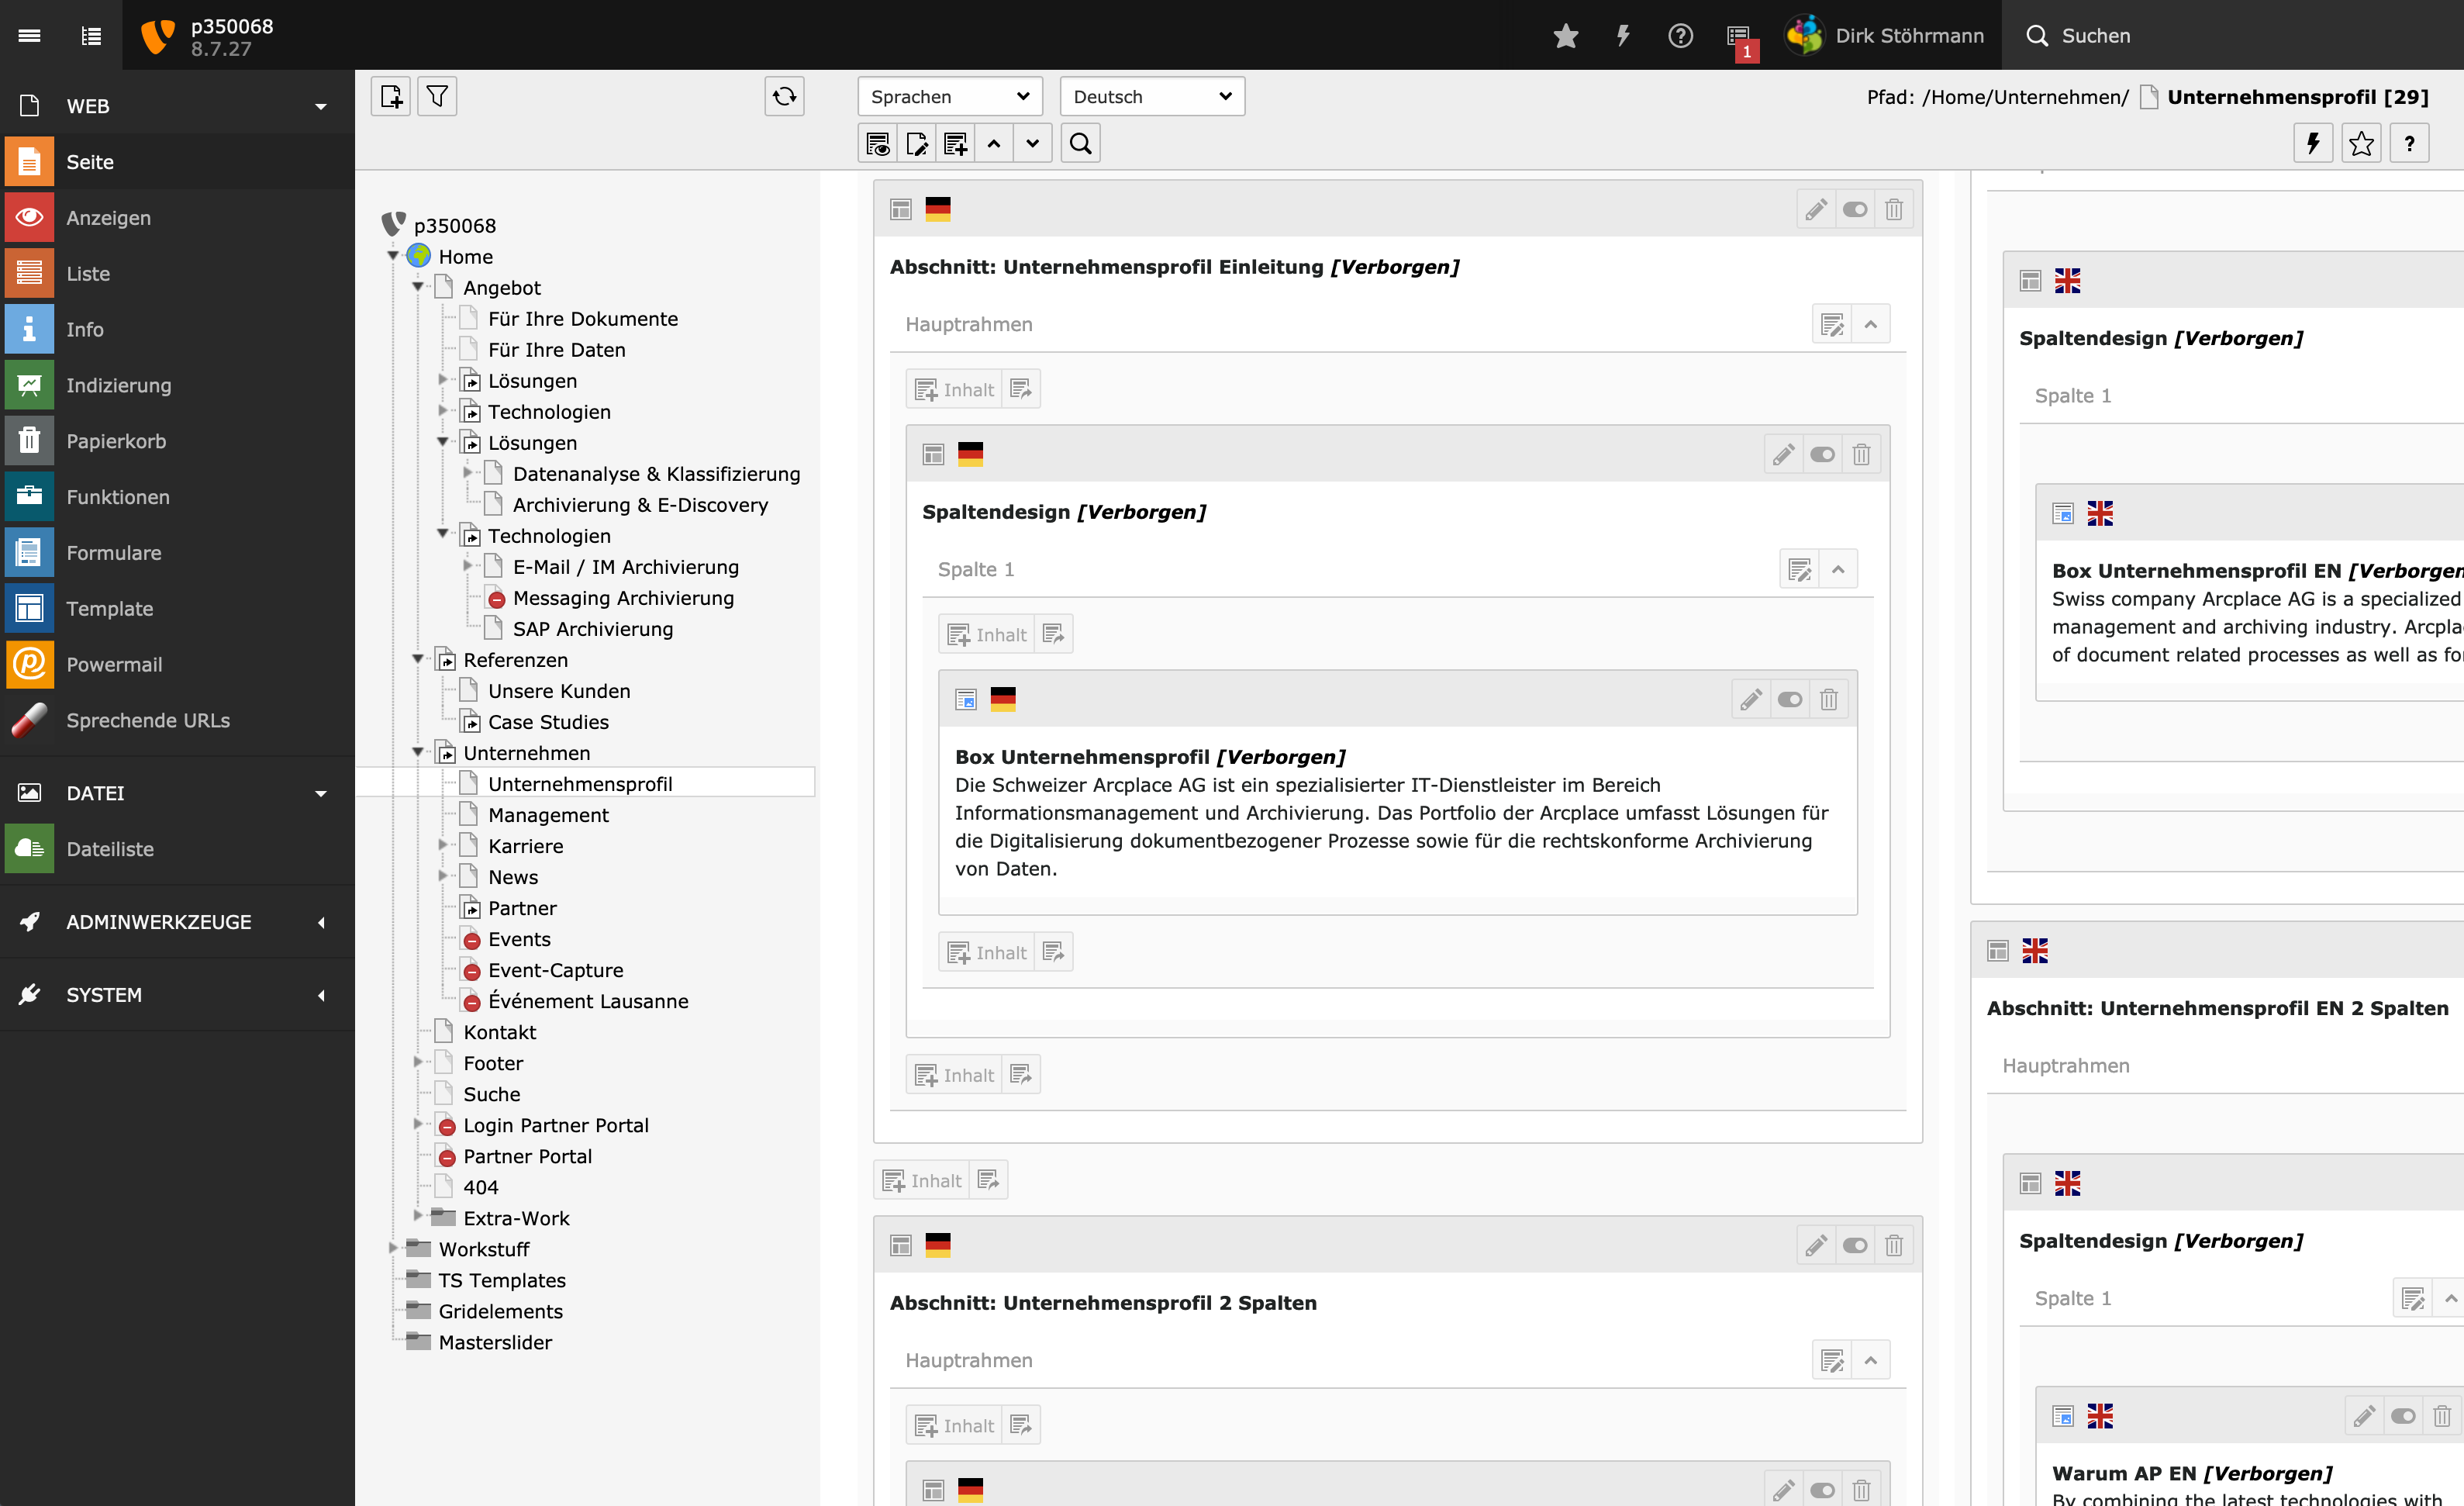Open the help question mark menu
2464x1506 pixels.
coord(1680,35)
